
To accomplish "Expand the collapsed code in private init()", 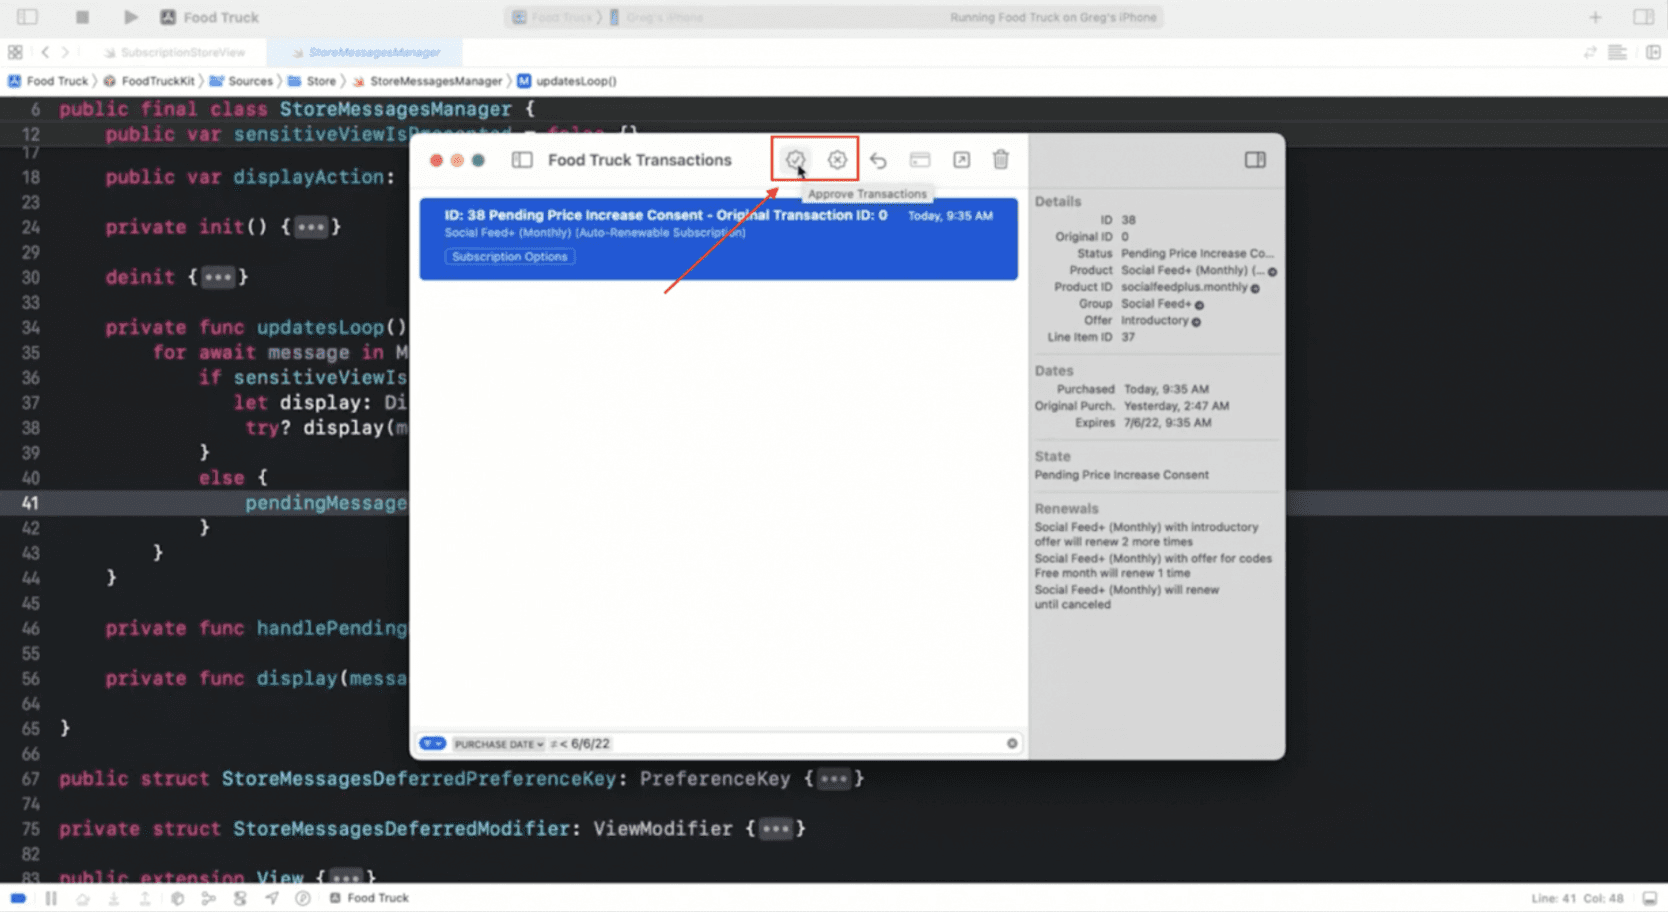I will [x=311, y=227].
